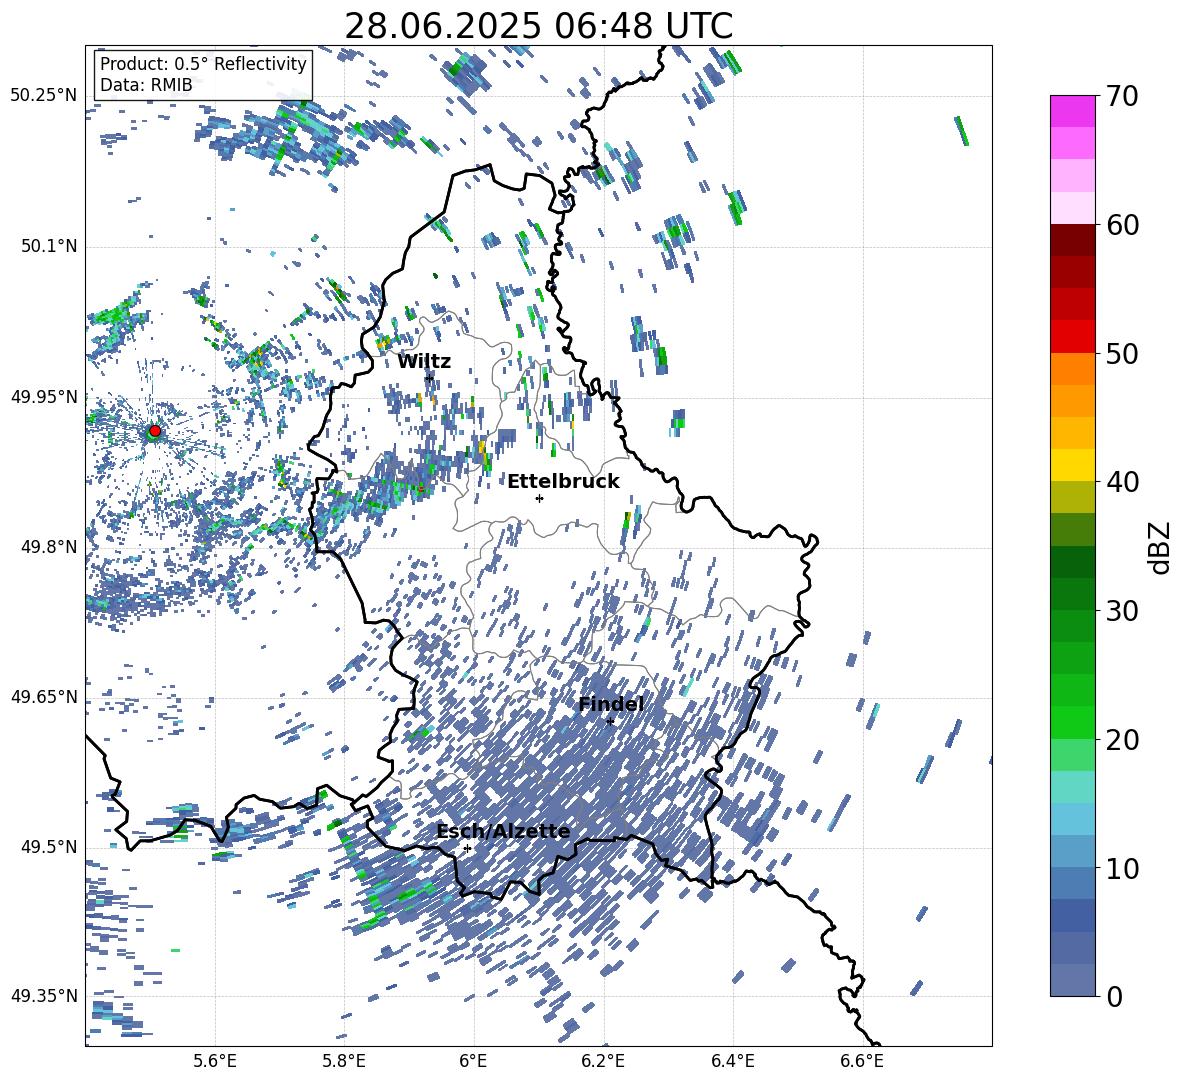The width and height of the screenshot is (1184, 1081).
Task: Click the Wiltz station cross marker
Action: pyautogui.click(x=430, y=378)
